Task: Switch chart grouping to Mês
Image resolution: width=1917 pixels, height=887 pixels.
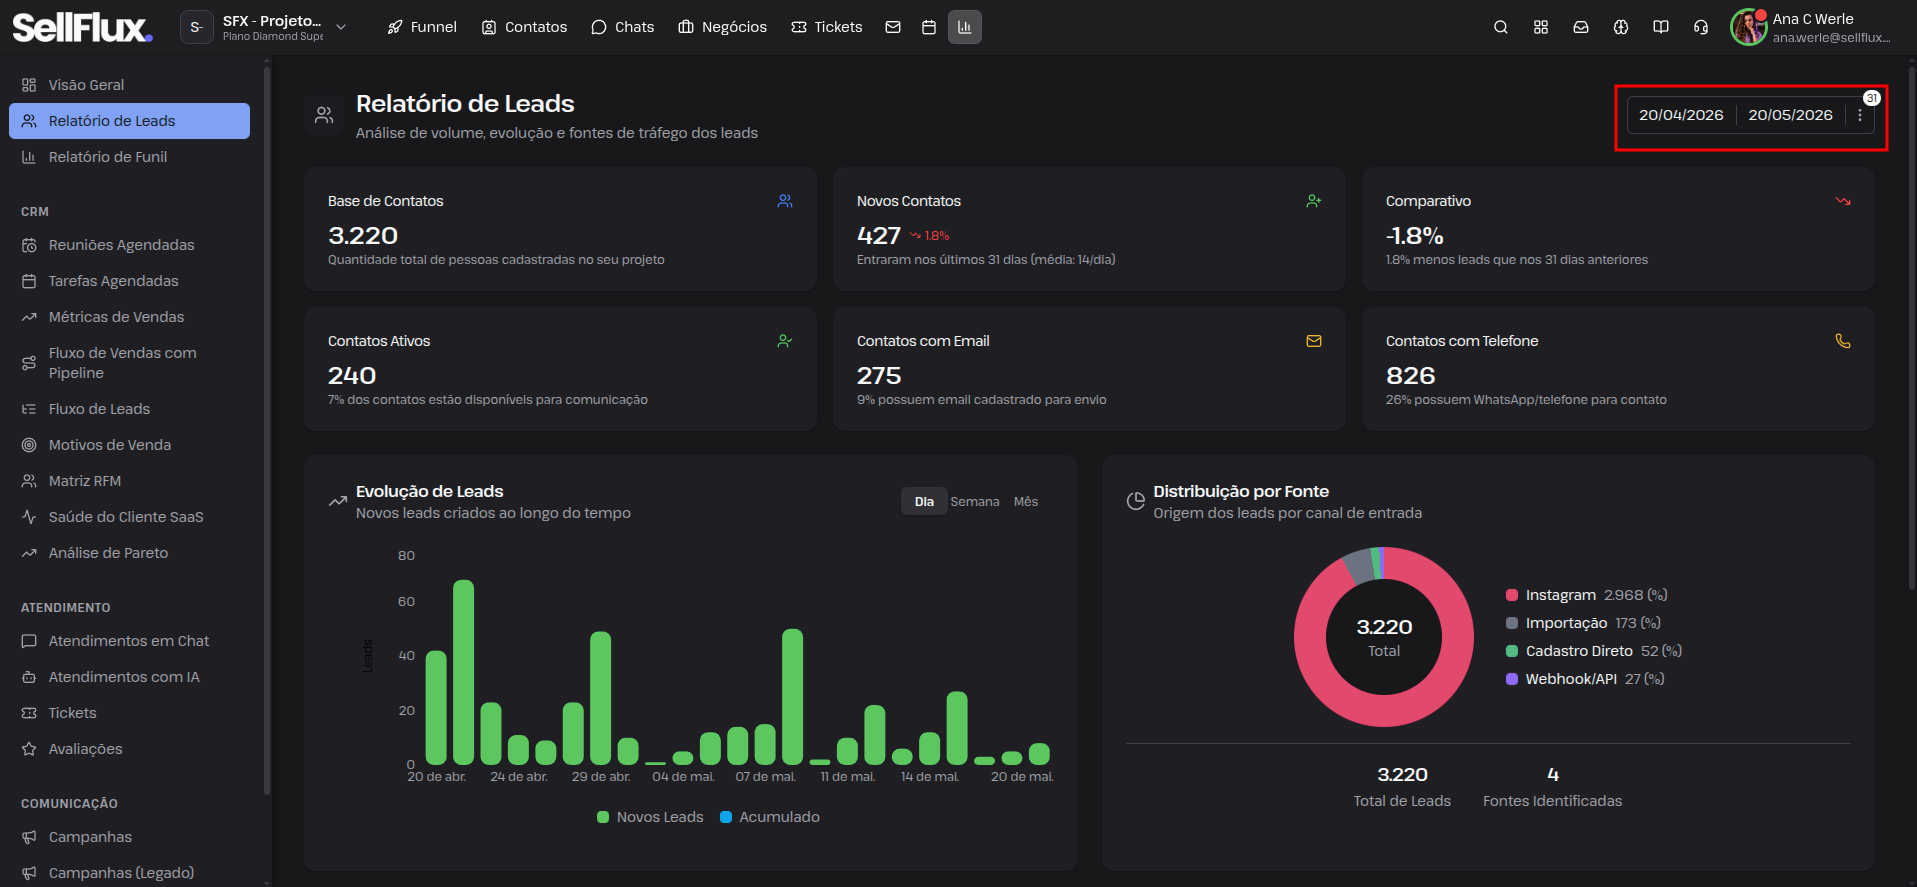Action: 1026,501
